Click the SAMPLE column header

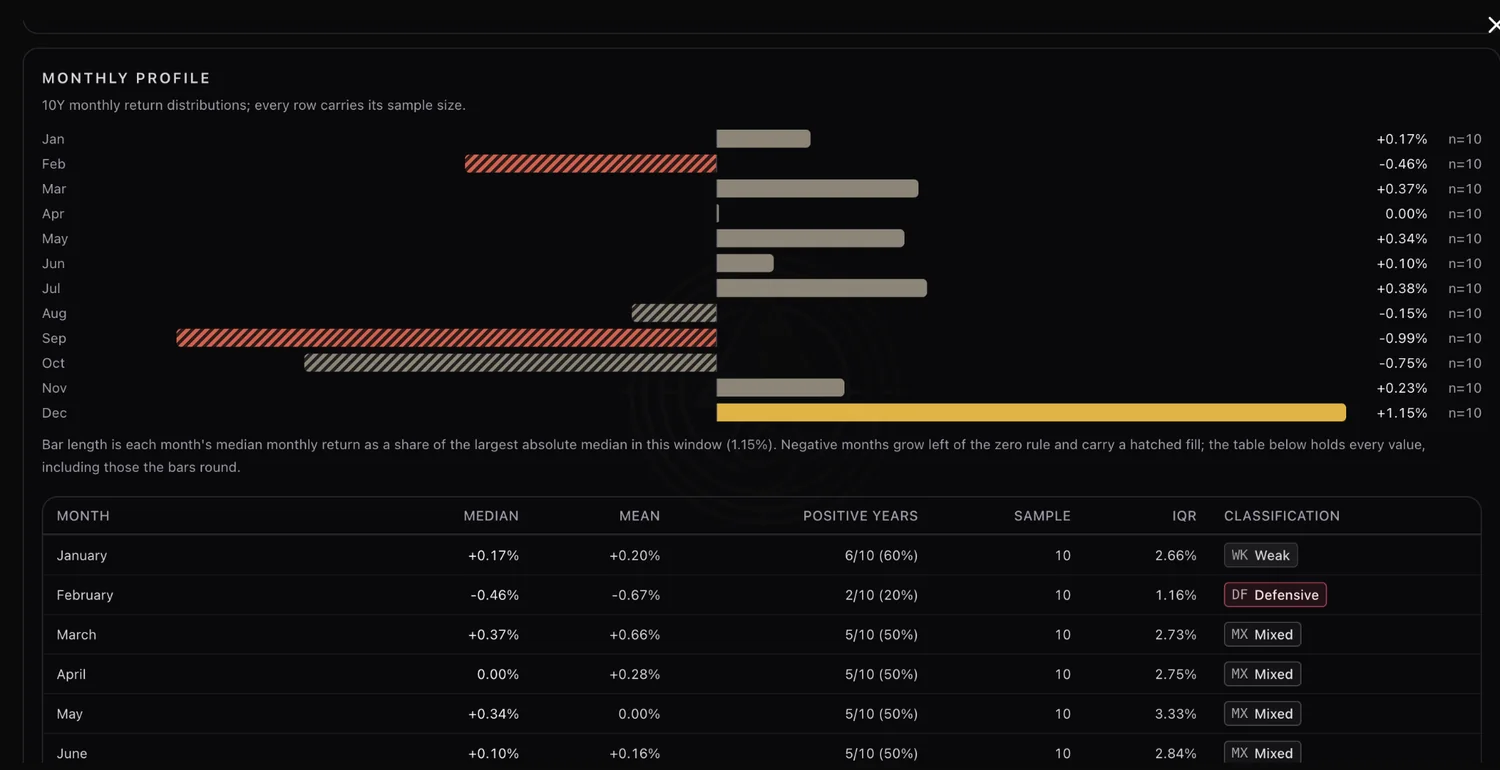[1042, 516]
